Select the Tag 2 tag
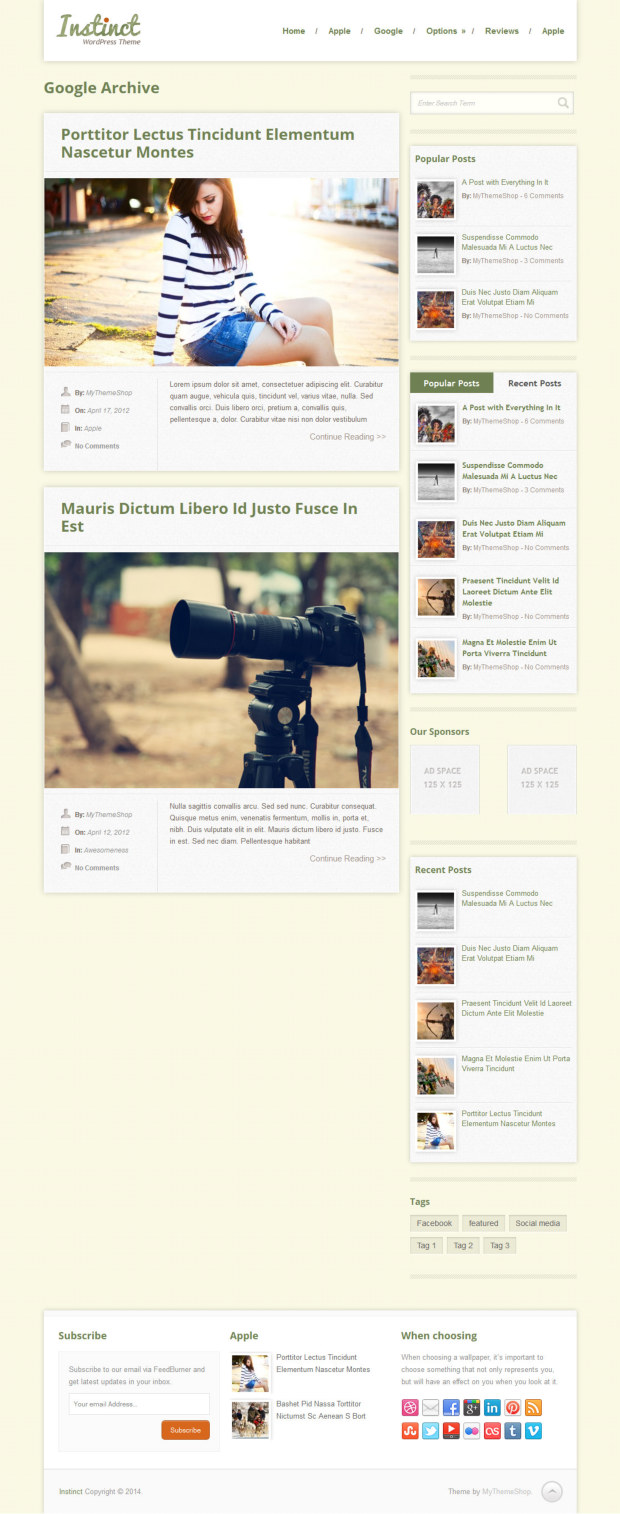The width and height of the screenshot is (620, 1514). point(462,1245)
